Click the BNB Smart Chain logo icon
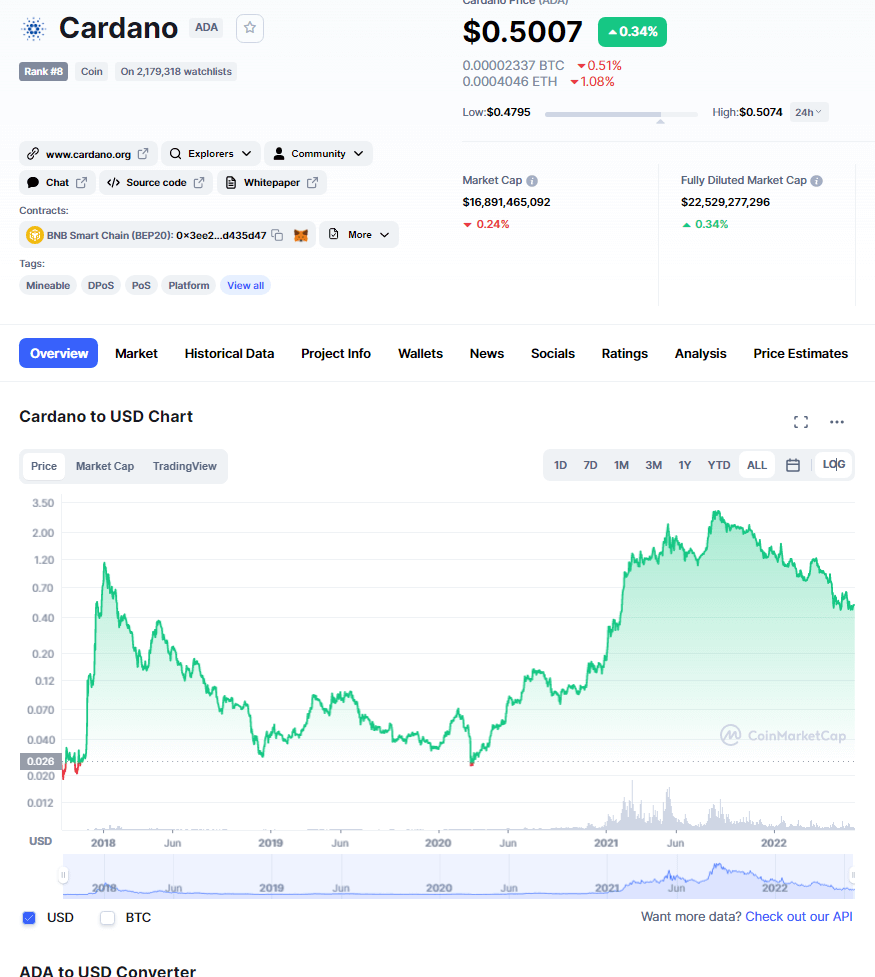875x977 pixels. coord(34,235)
